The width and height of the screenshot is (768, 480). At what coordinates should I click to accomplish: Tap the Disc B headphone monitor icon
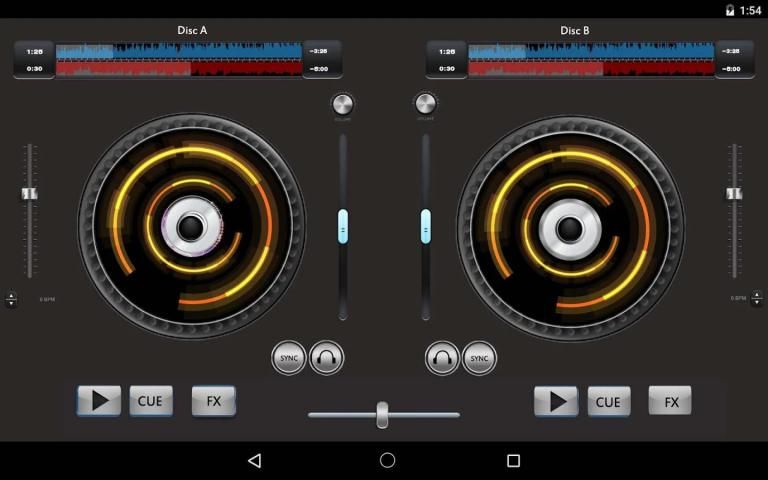(442, 357)
